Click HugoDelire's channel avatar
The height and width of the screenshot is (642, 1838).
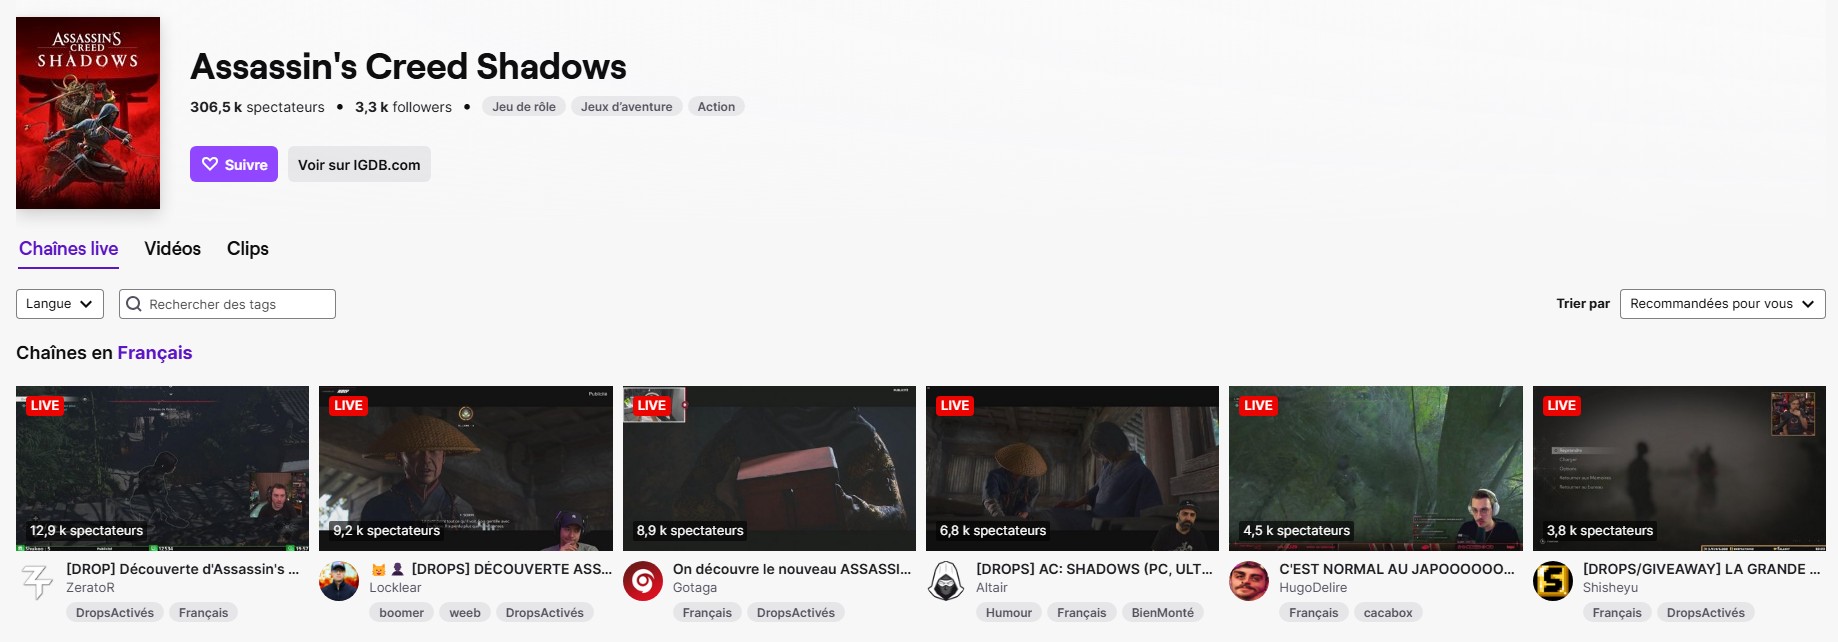pos(1249,581)
